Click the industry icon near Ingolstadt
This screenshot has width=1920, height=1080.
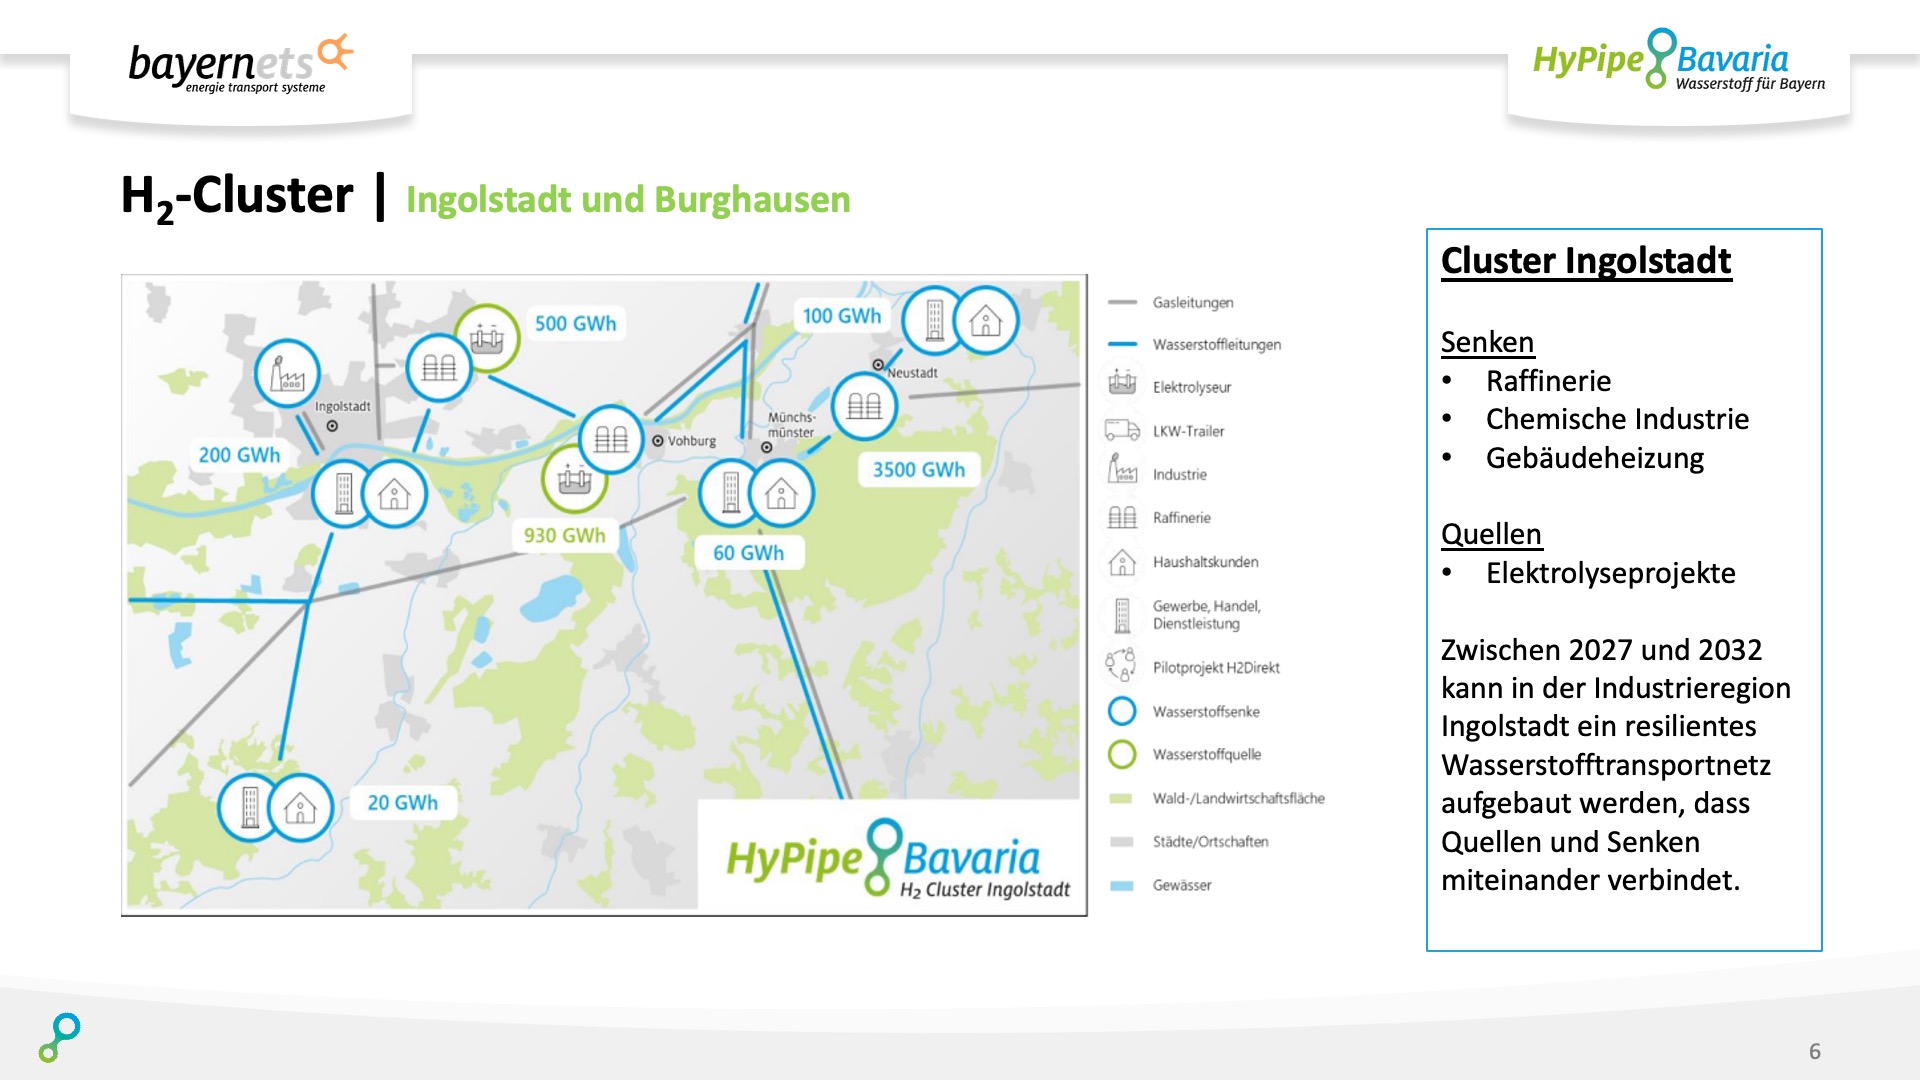pyautogui.click(x=287, y=374)
